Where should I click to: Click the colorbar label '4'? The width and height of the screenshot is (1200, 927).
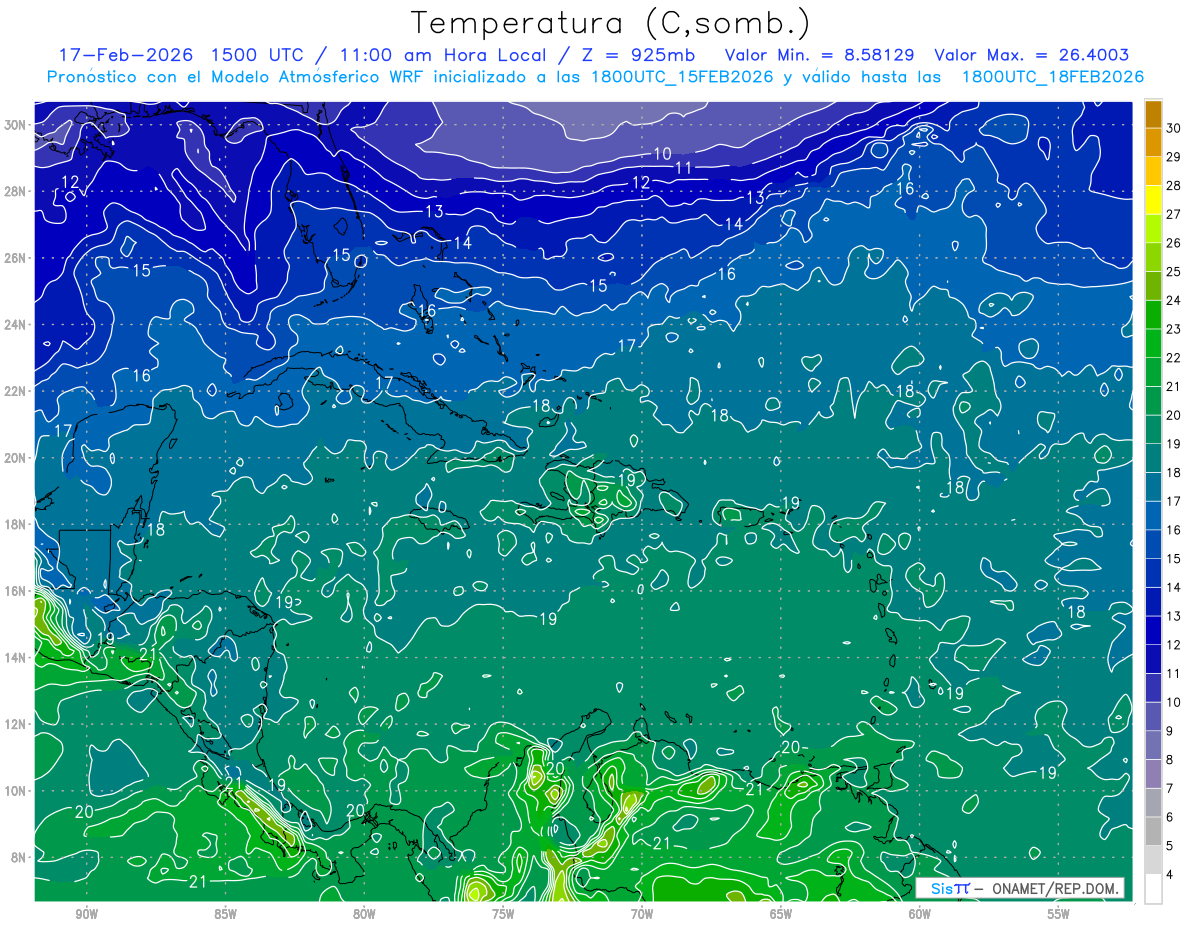[1169, 875]
